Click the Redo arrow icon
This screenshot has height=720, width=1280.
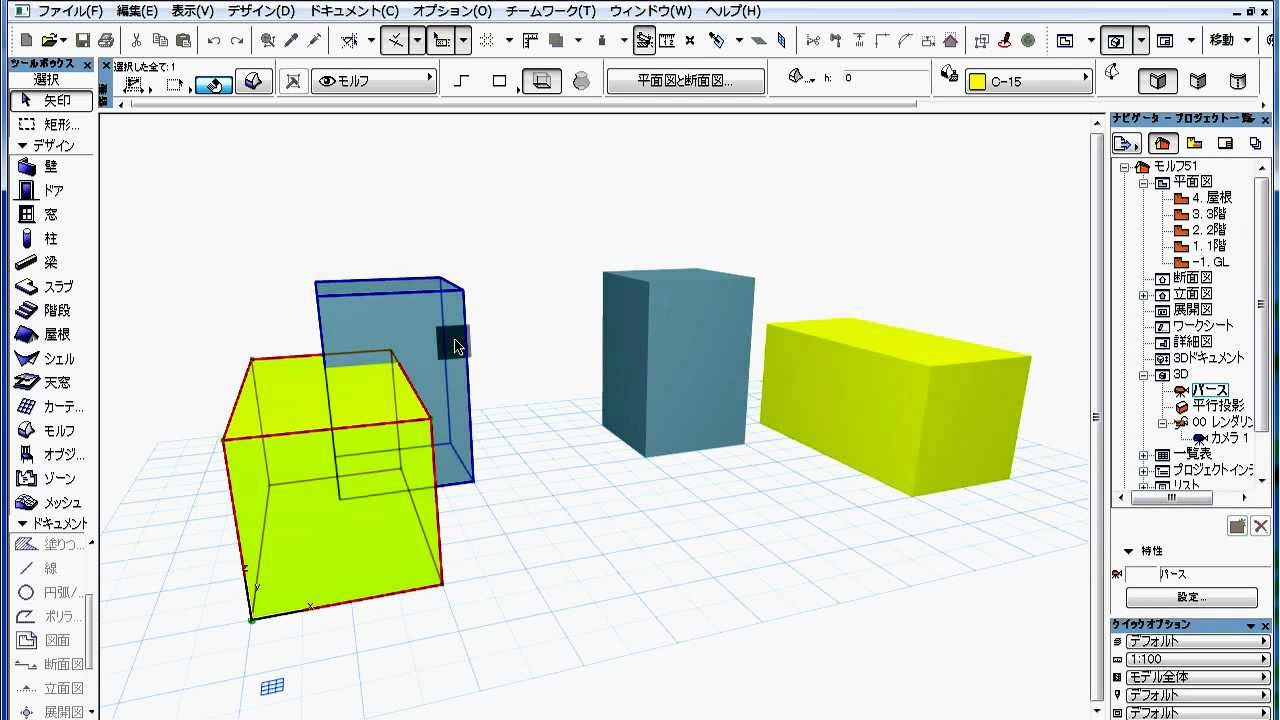(237, 41)
